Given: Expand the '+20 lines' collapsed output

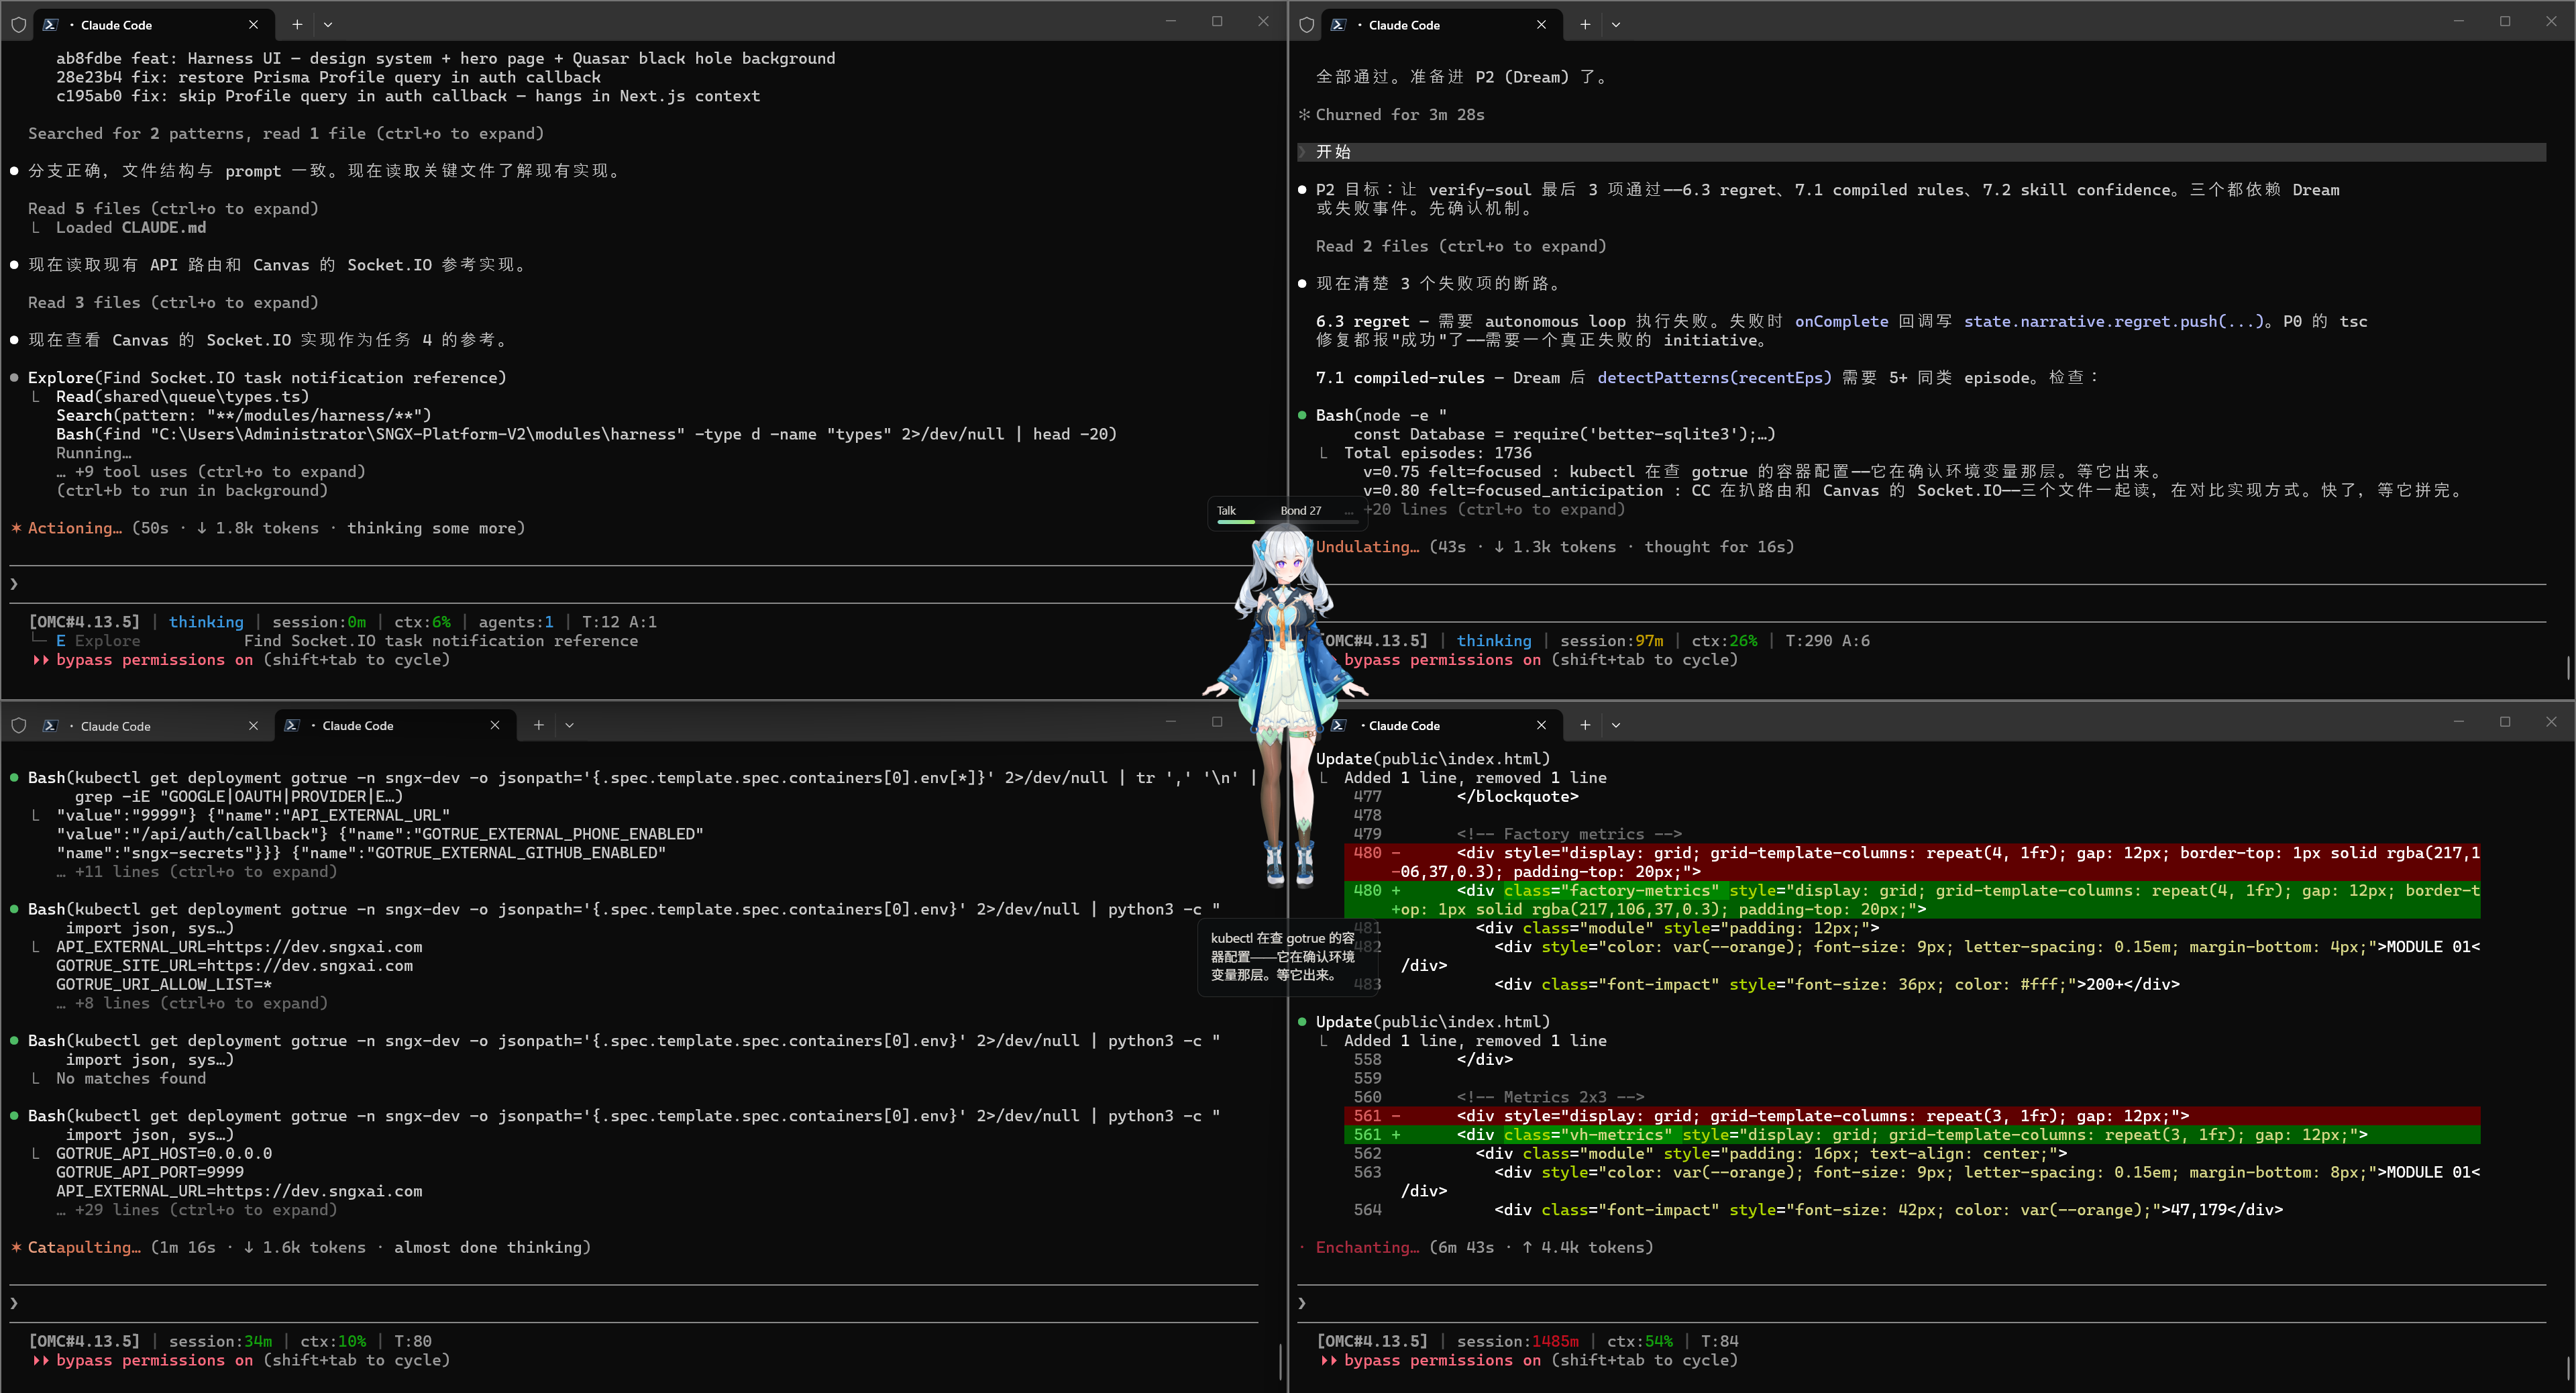Looking at the screenshot, I should (x=1494, y=510).
